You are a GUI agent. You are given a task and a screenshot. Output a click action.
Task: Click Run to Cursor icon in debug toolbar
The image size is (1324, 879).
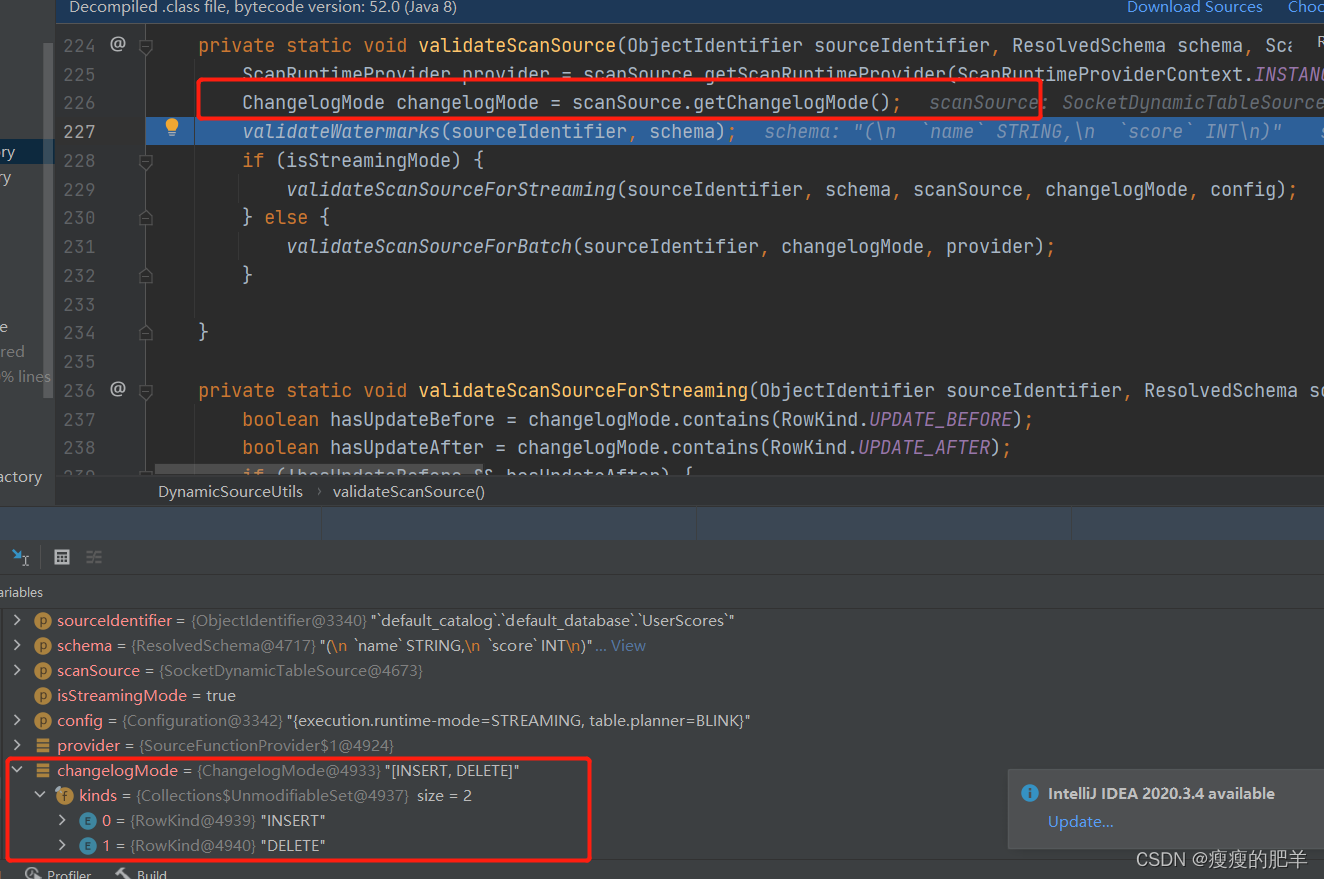[x=20, y=557]
